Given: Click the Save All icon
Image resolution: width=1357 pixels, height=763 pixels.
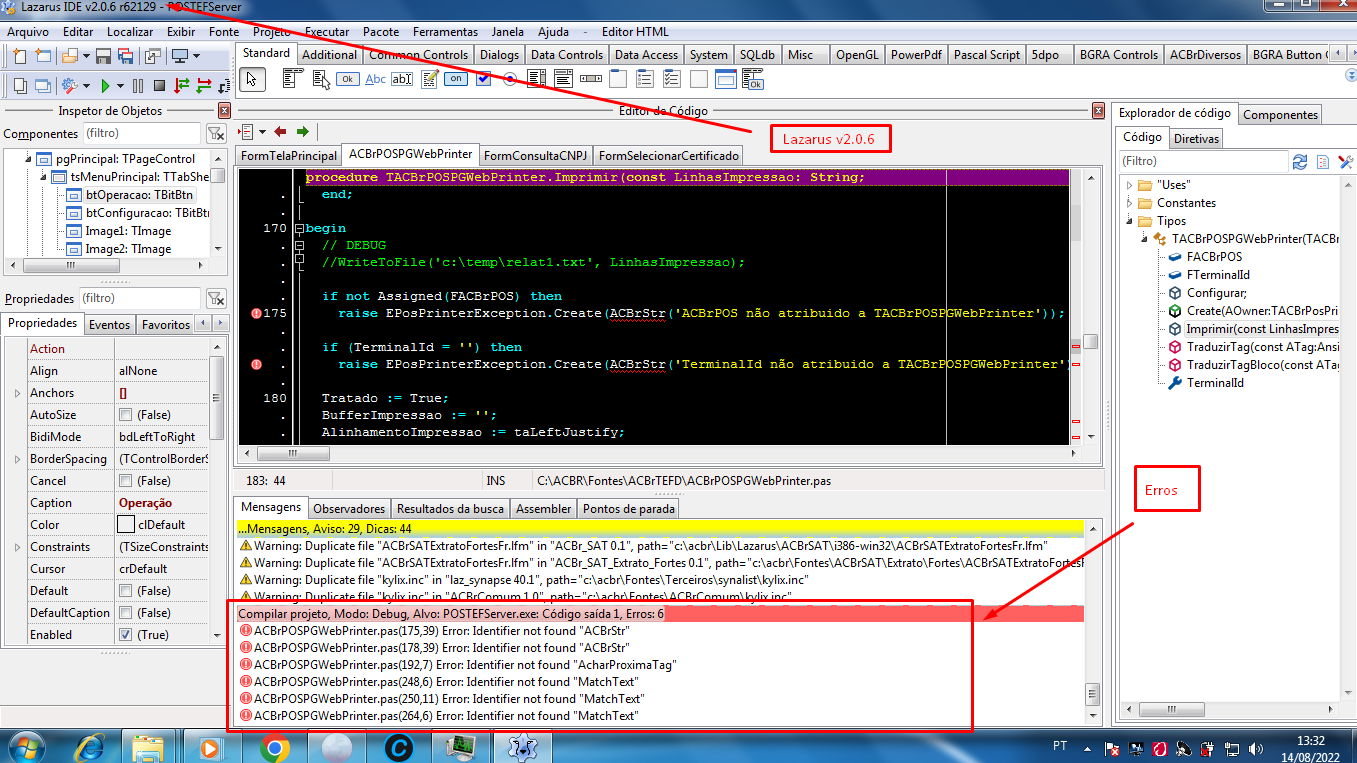Looking at the screenshot, I should tap(125, 56).
